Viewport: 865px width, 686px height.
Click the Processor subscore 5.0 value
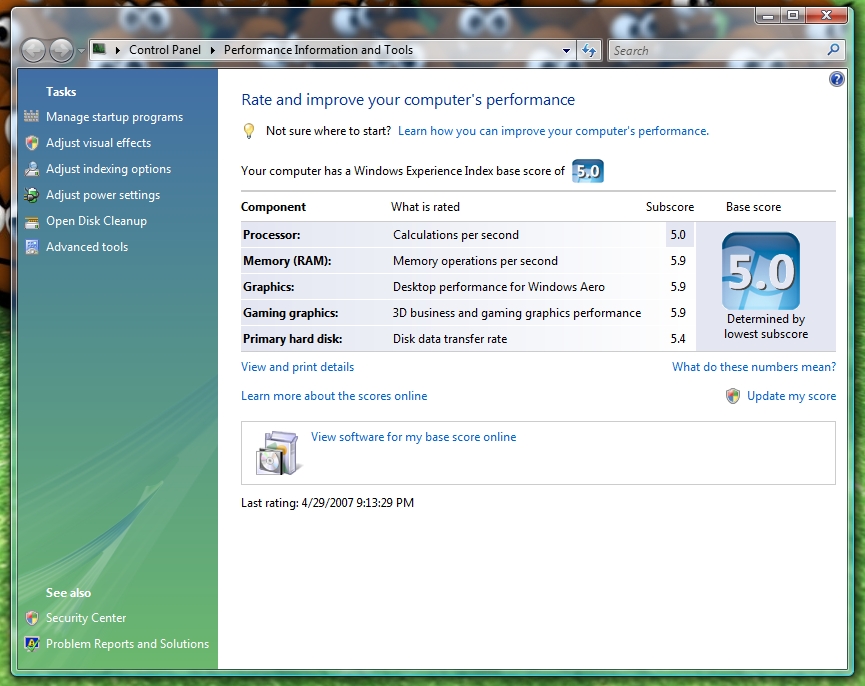click(x=678, y=235)
